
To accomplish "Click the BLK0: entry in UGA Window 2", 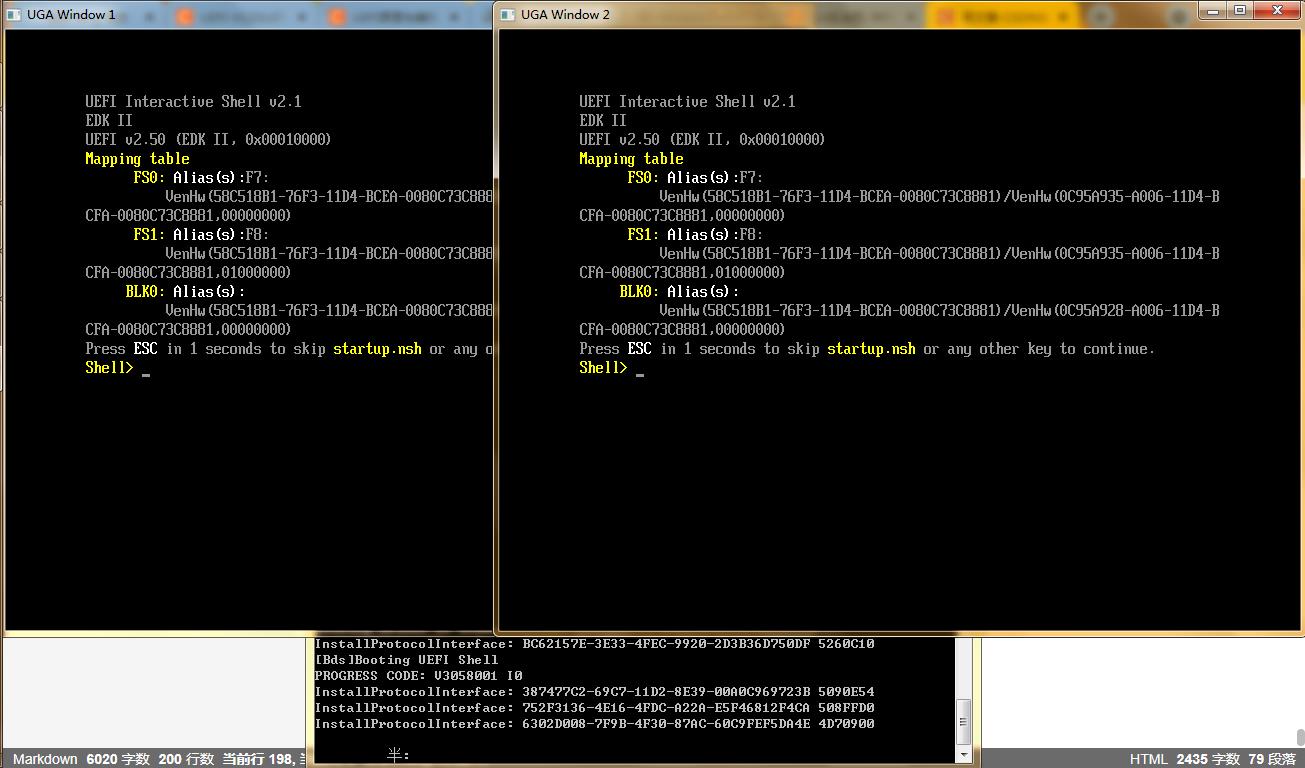I will (x=639, y=292).
